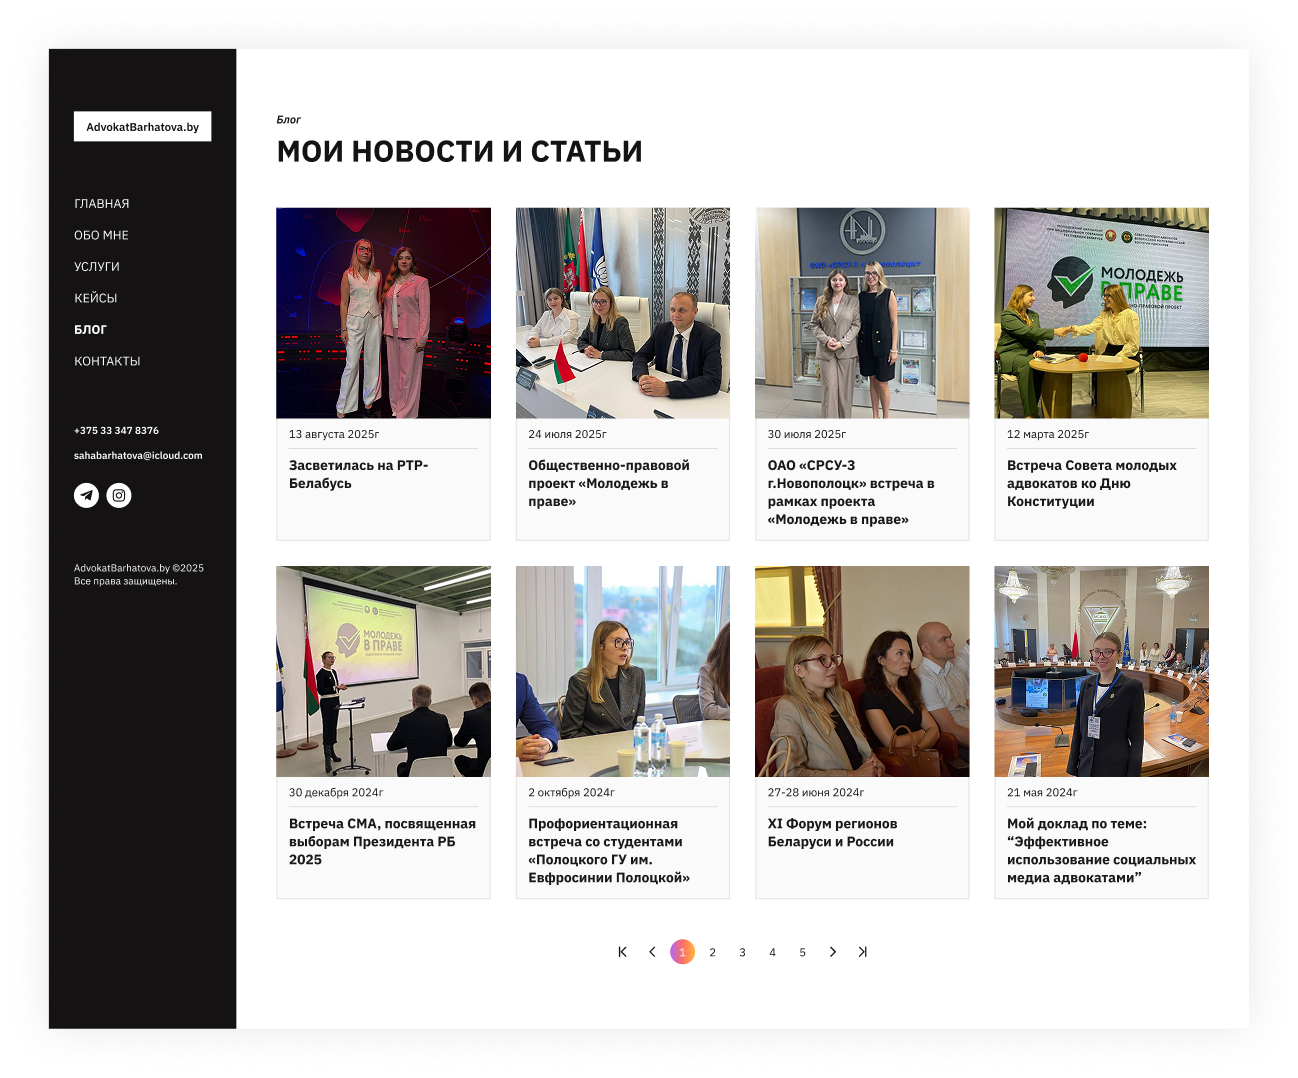This screenshot has width=1298, height=1078.
Task: Open the Instagram social icon
Action: tap(119, 495)
